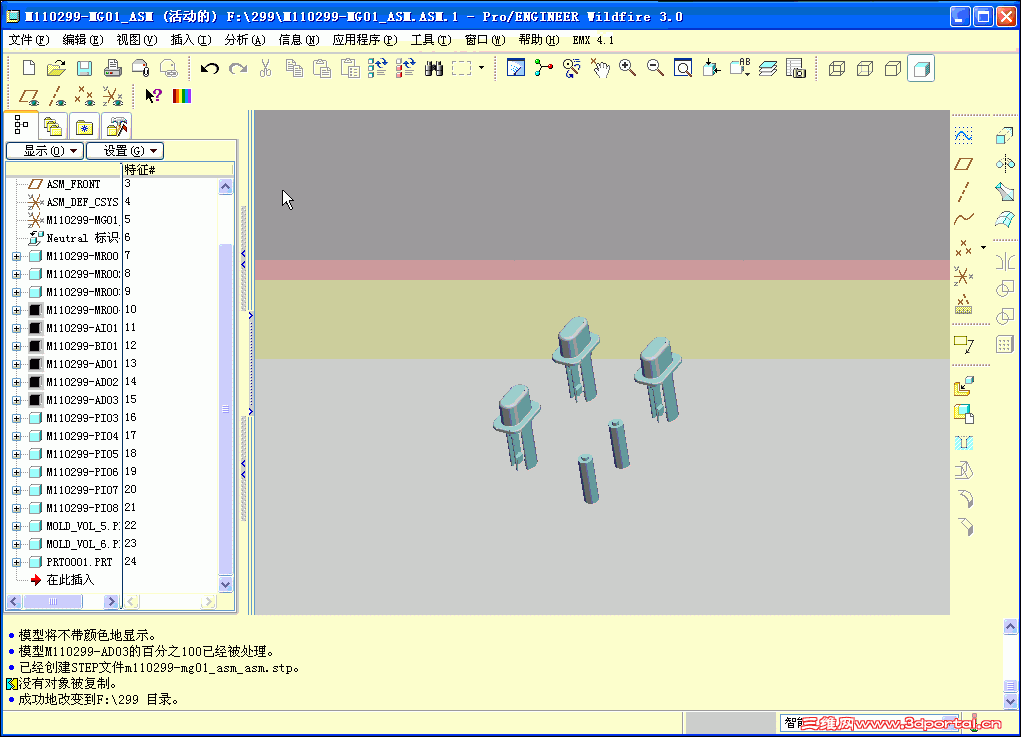
Task: Expand the M110299-PI03 tree node
Action: [x=16, y=418]
